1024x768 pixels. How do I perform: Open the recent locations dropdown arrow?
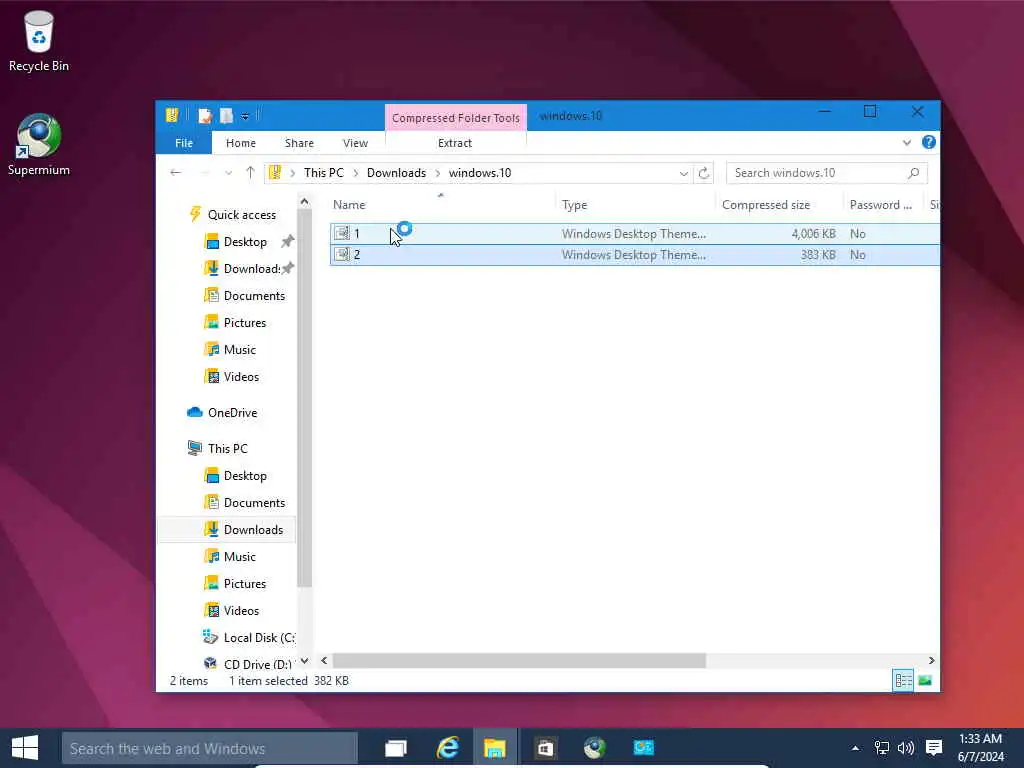tap(228, 173)
